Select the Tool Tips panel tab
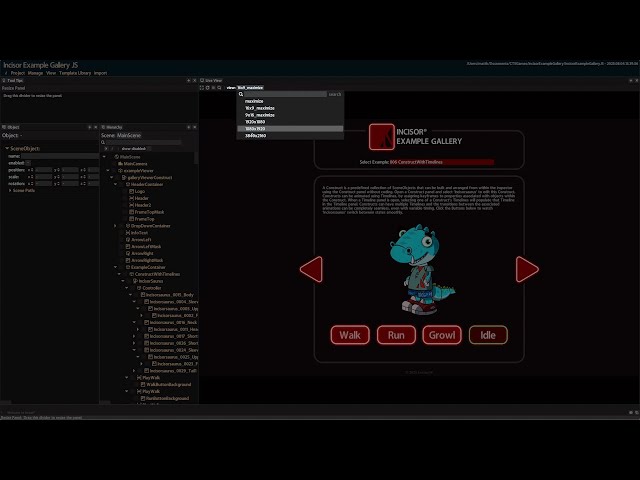The image size is (640, 480). [13, 80]
